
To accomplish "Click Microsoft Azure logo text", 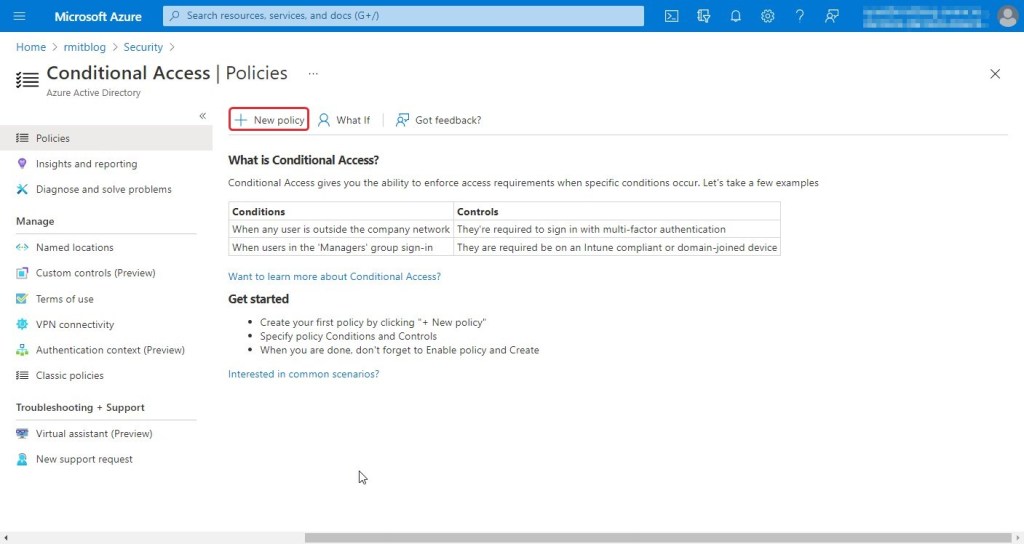I will tap(98, 16).
